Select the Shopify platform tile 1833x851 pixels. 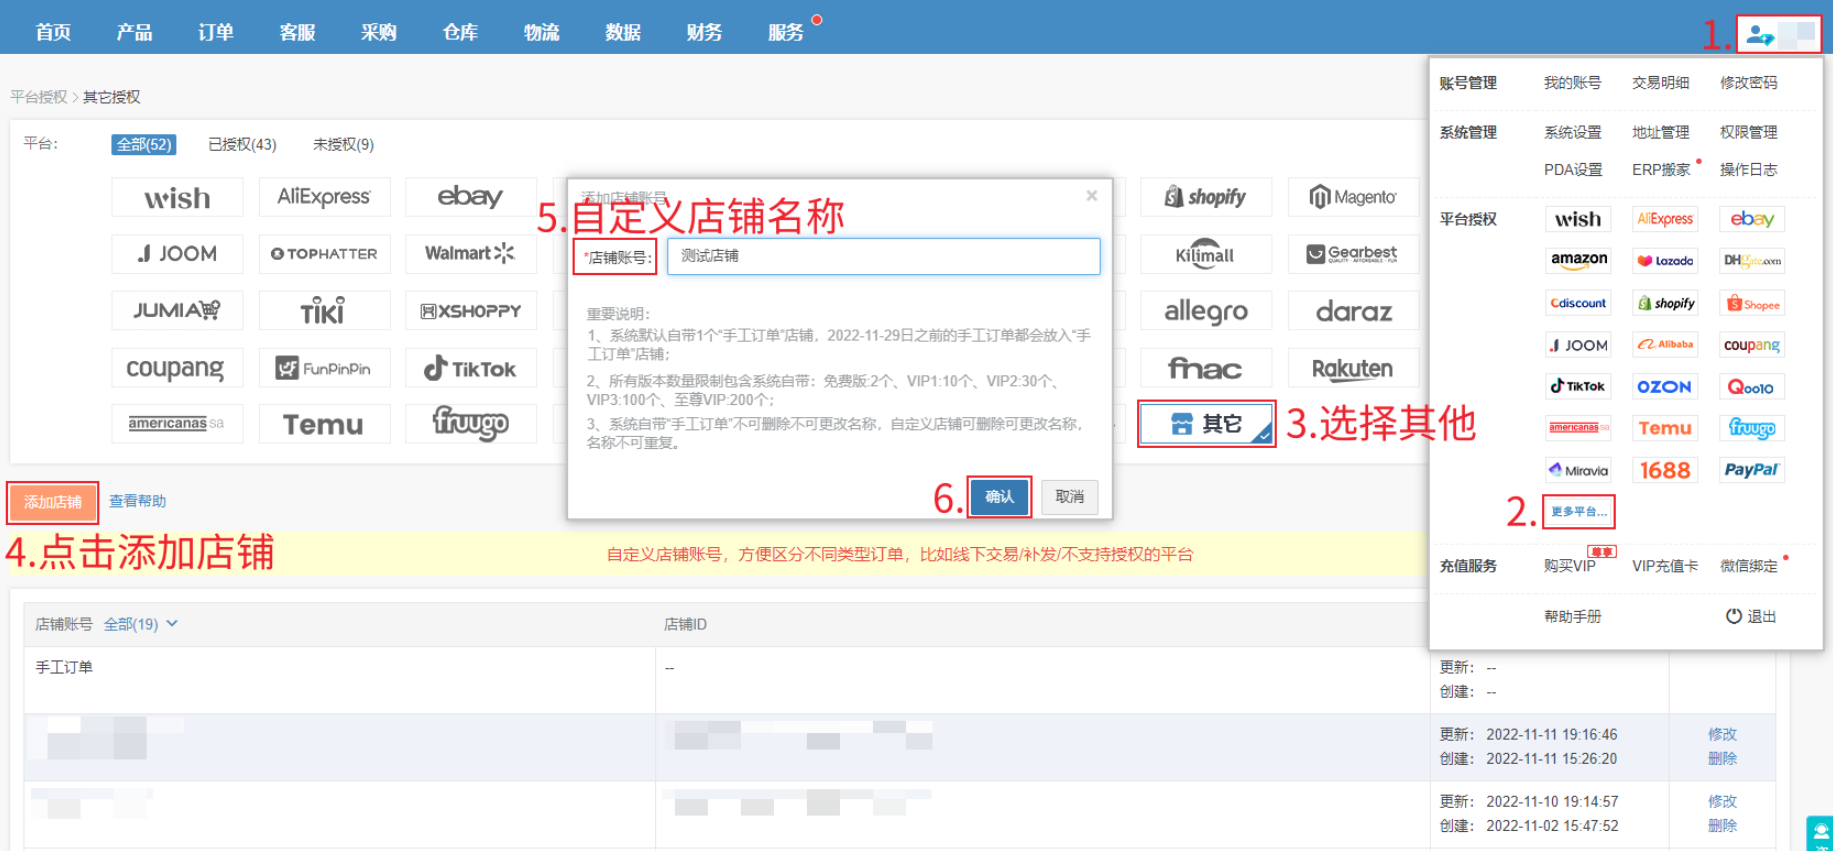coord(1206,198)
